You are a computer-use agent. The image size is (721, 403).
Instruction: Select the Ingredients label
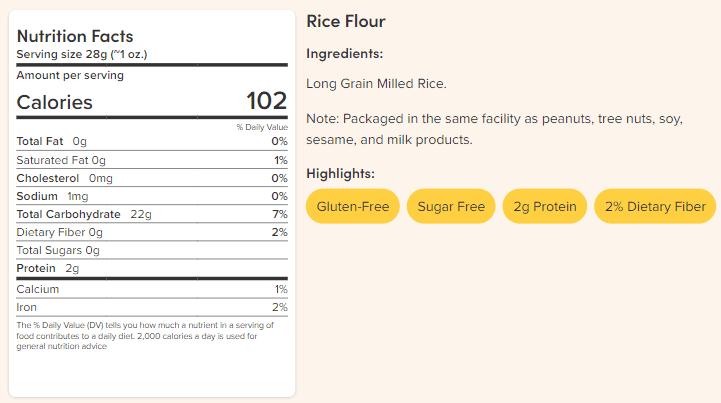[344, 53]
